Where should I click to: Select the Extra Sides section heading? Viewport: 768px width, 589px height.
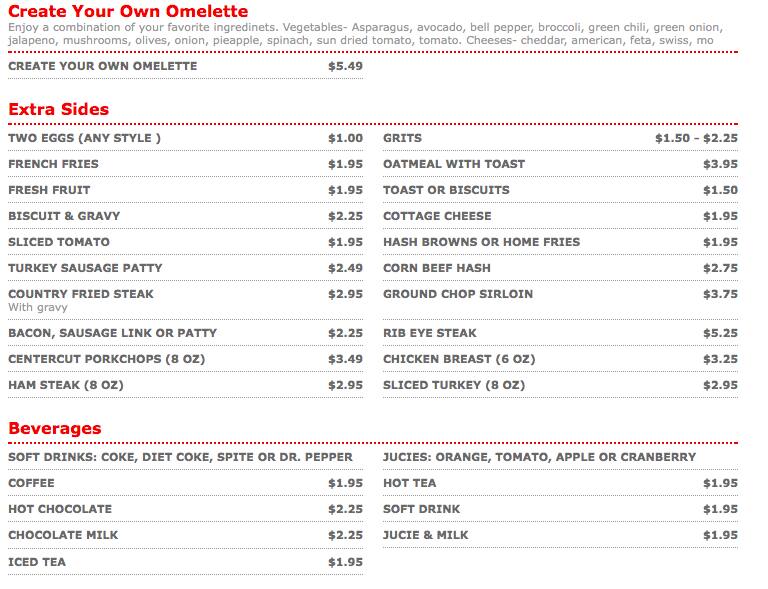[59, 109]
